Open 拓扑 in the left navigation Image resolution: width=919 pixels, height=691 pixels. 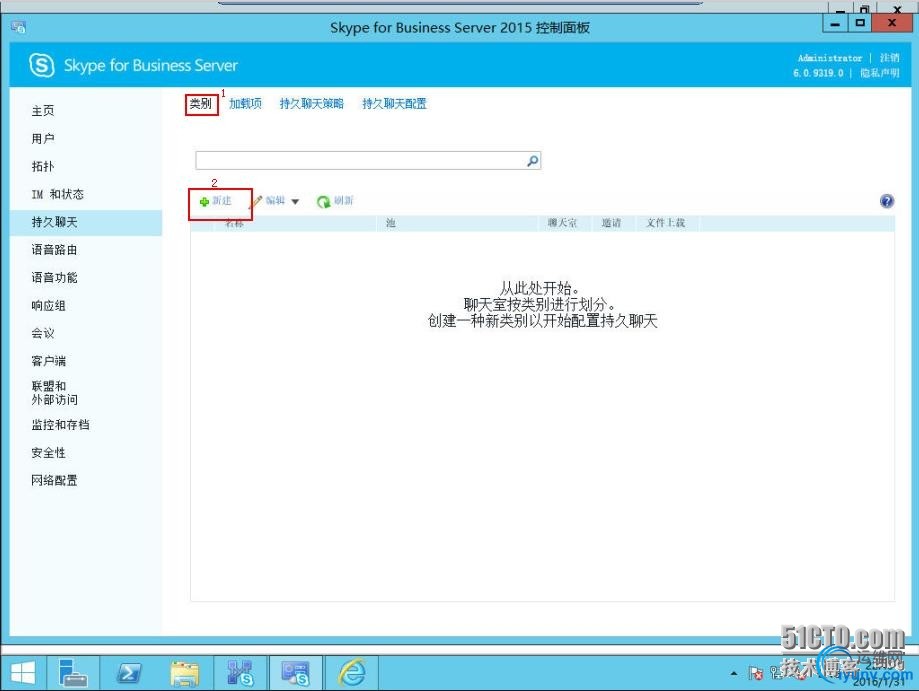pos(43,166)
